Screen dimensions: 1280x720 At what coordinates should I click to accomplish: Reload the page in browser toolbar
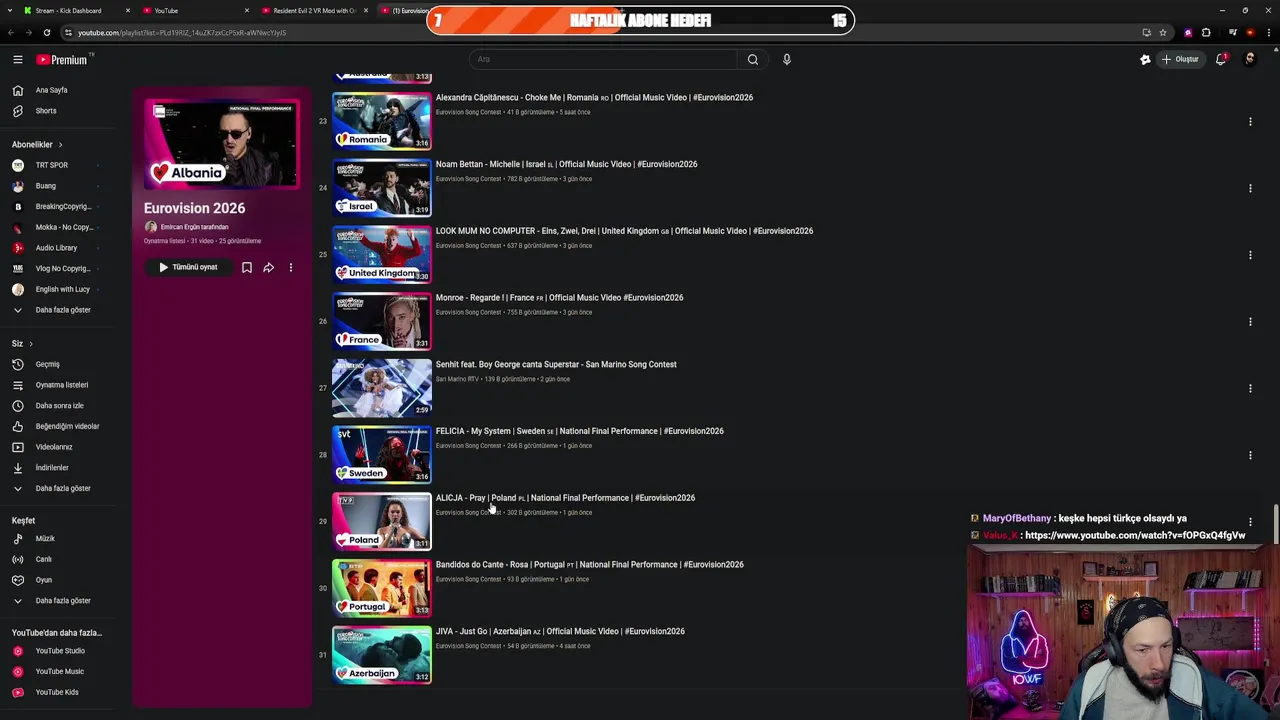point(46,32)
